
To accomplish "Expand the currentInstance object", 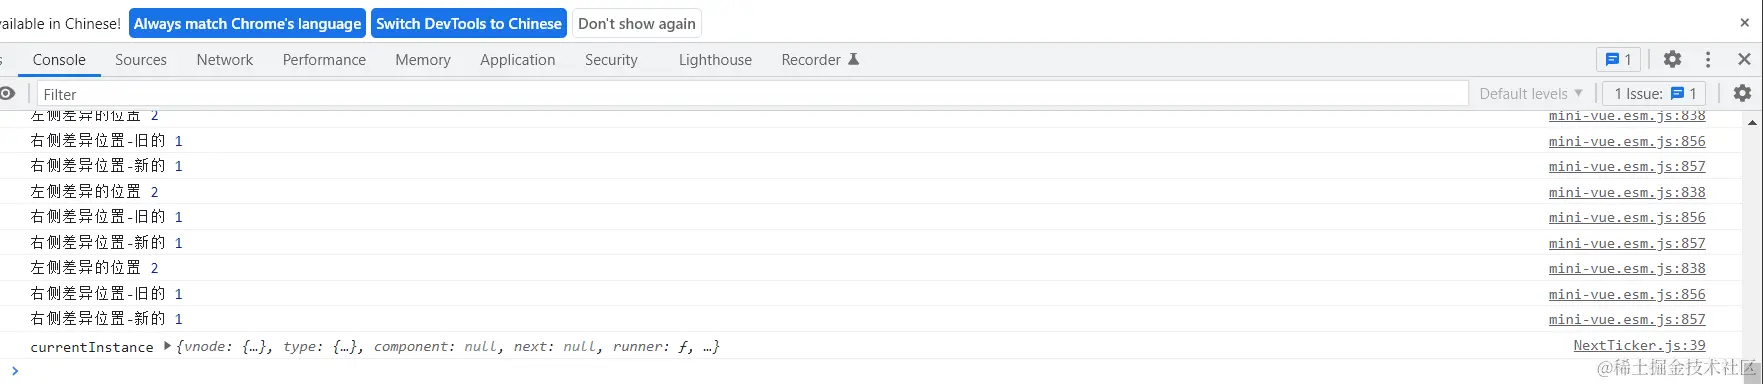I will 167,346.
